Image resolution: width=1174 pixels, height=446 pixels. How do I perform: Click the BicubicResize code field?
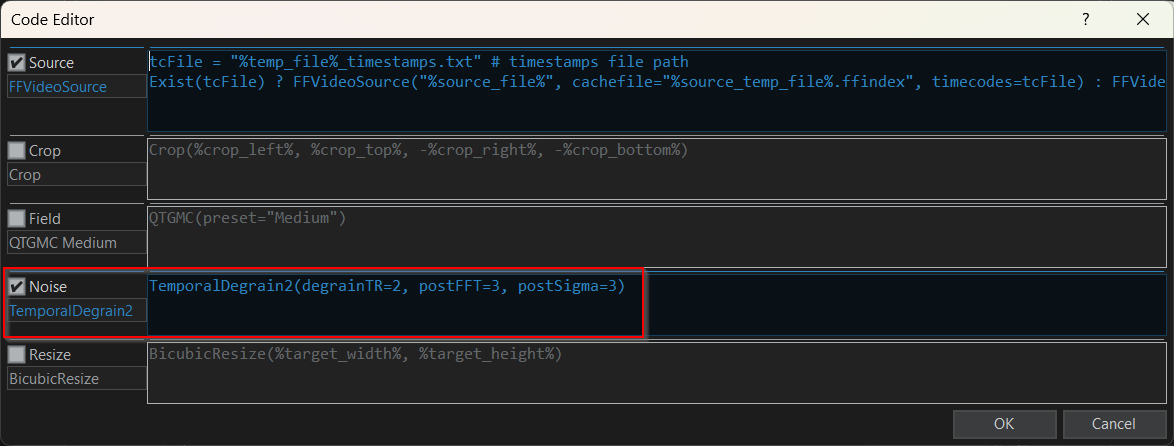tap(657, 373)
